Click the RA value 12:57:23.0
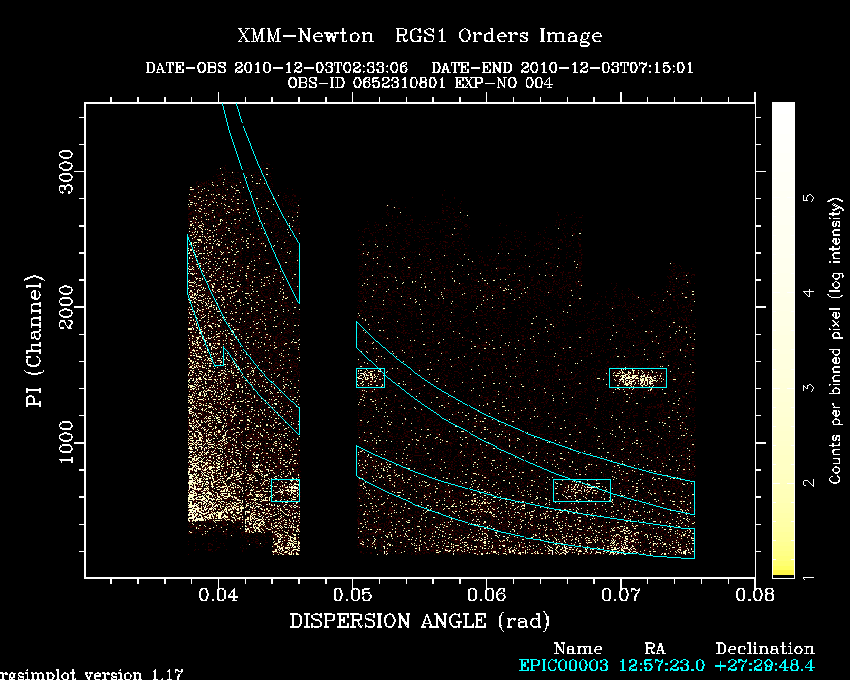850x680 pixels. 661,665
